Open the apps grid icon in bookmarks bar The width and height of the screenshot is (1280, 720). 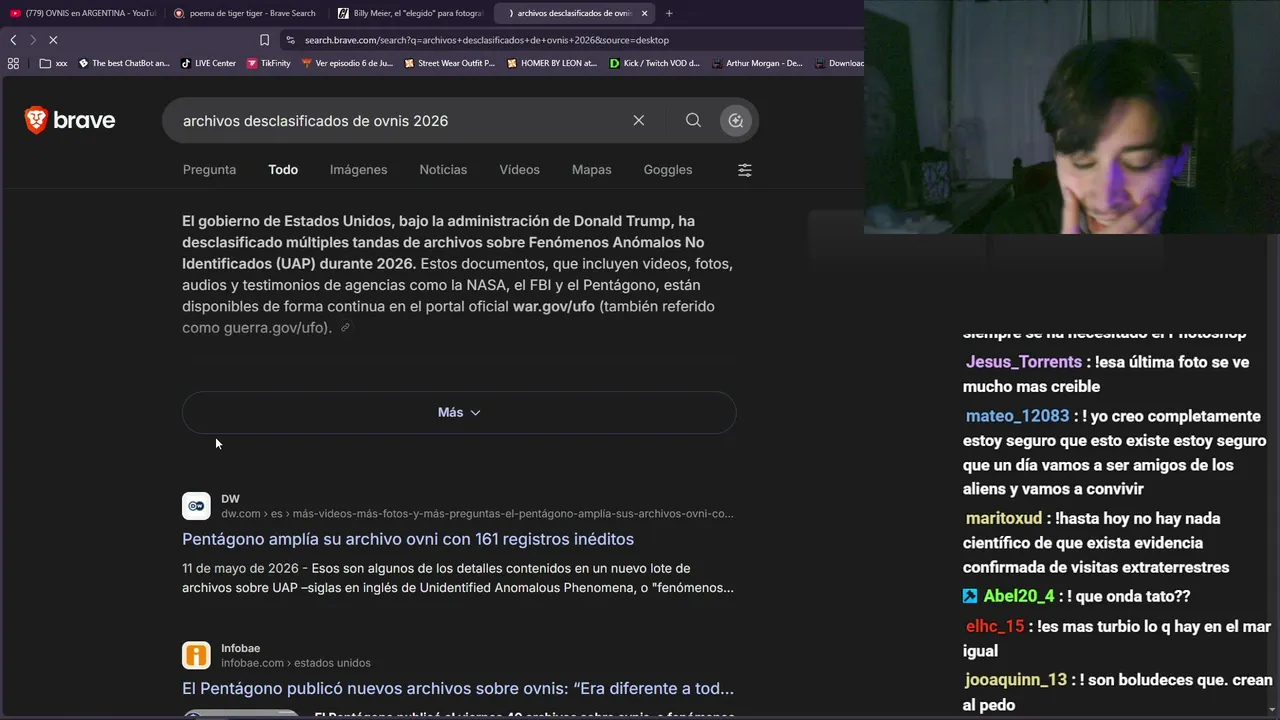point(13,63)
